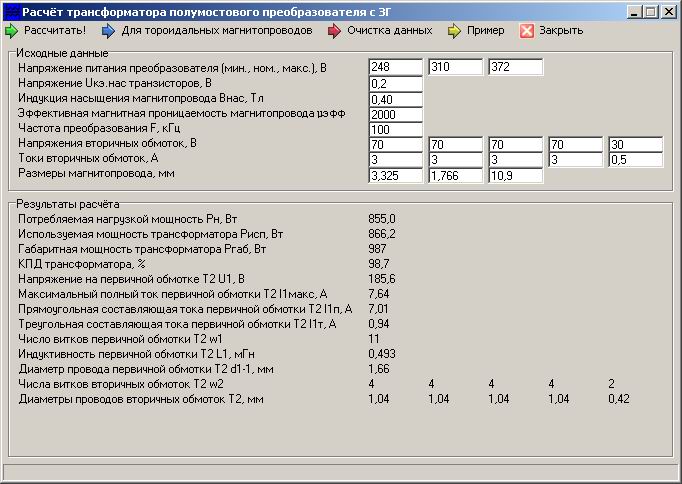This screenshot has height=484, width=682.
Task: Choose Очистка данных to clear the fields
Action: [390, 30]
